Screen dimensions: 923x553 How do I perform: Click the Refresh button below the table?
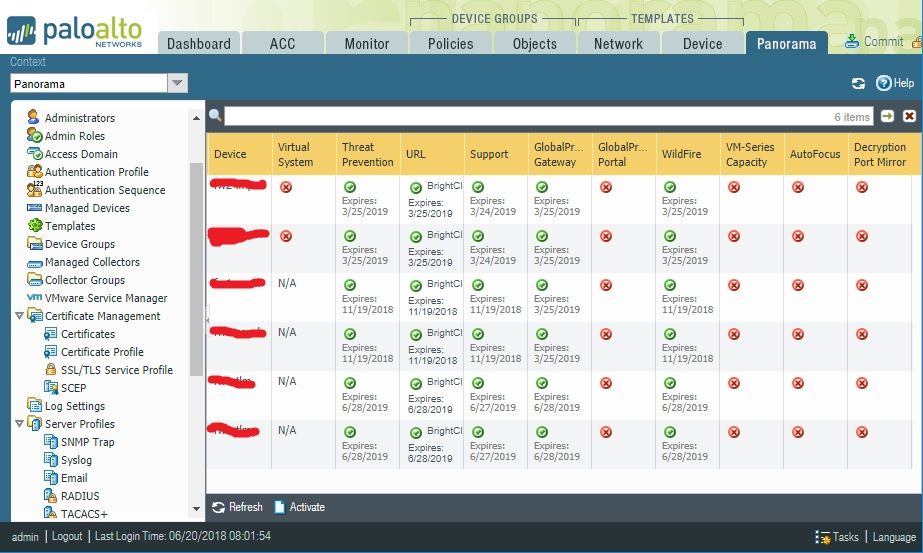tap(237, 507)
